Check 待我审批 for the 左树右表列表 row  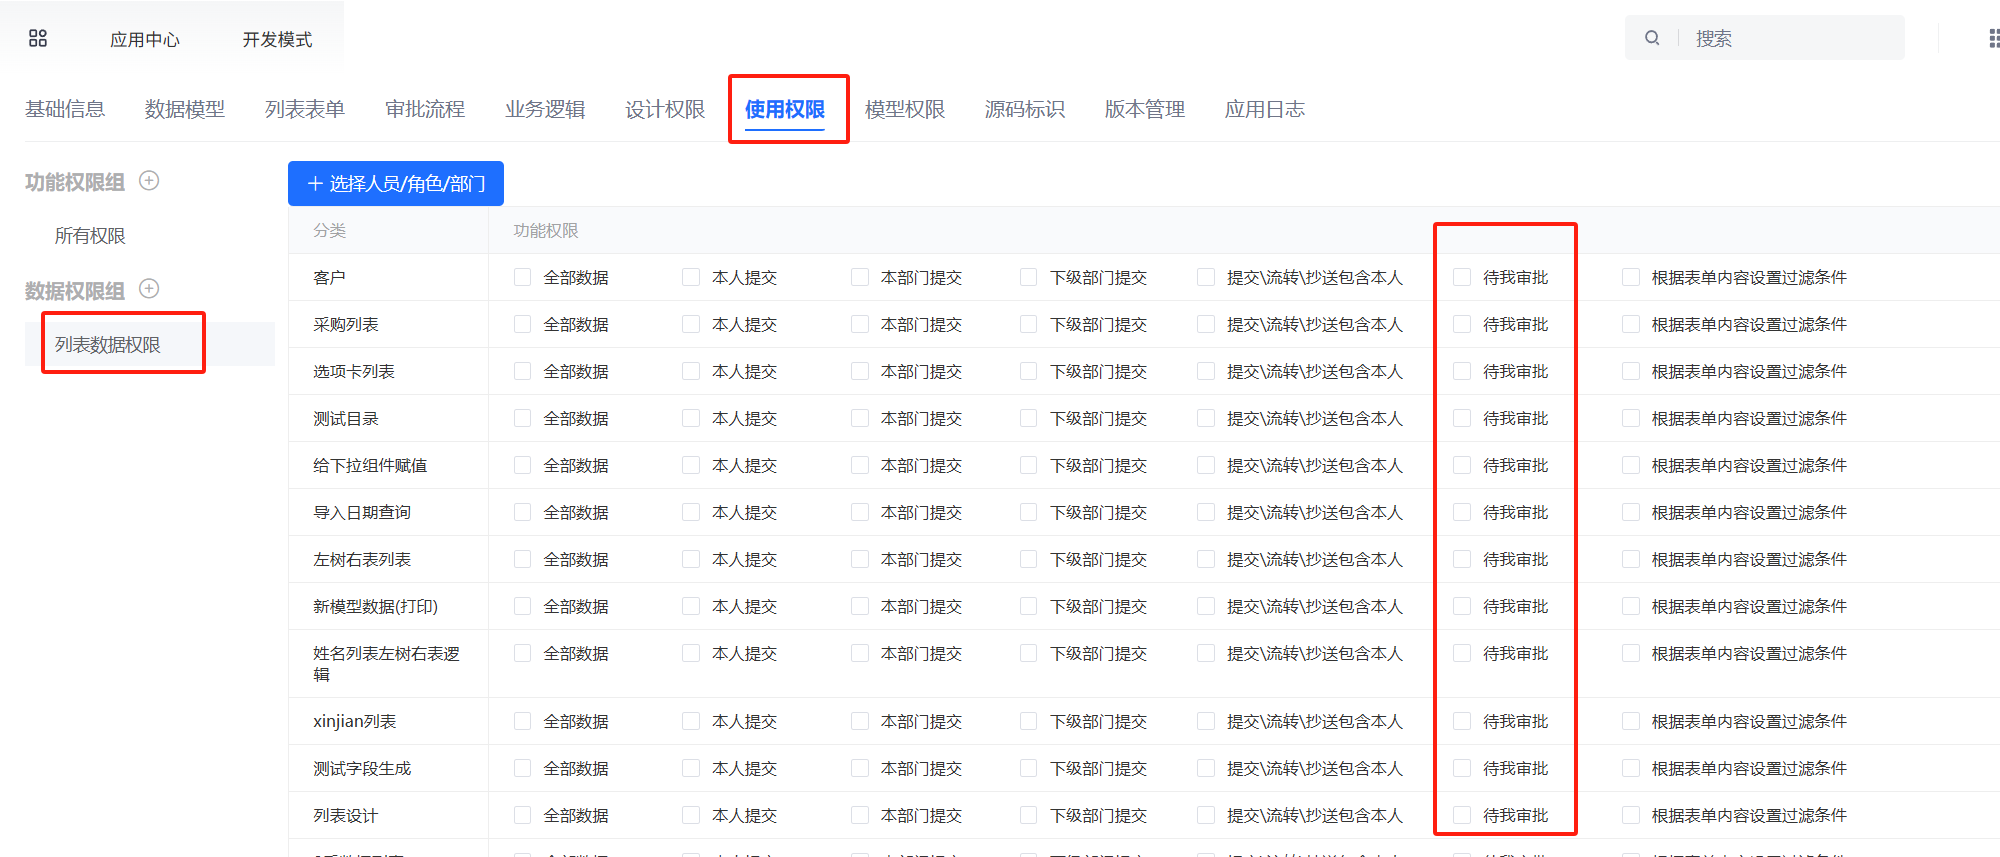pos(1462,559)
